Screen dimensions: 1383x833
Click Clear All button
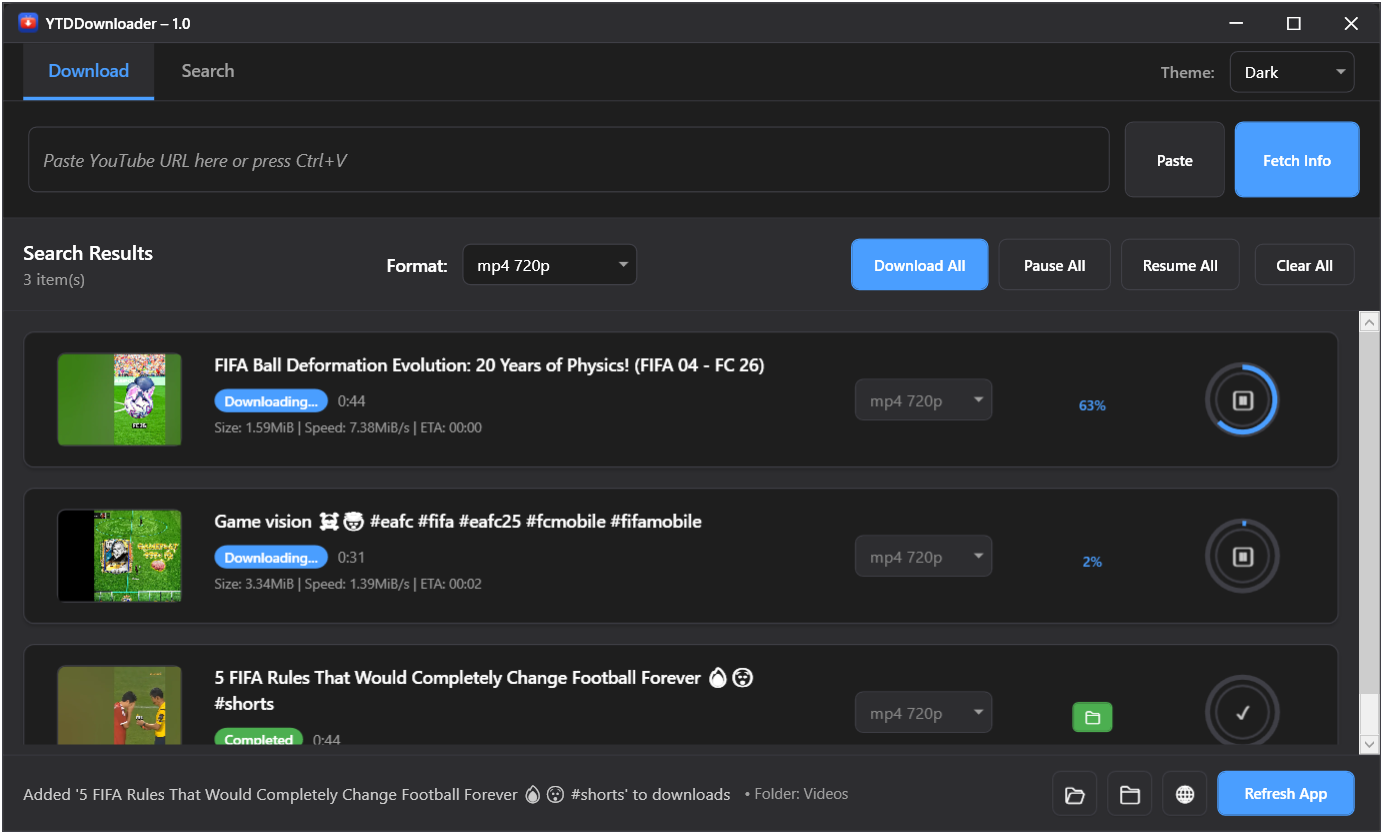pyautogui.click(x=1305, y=265)
